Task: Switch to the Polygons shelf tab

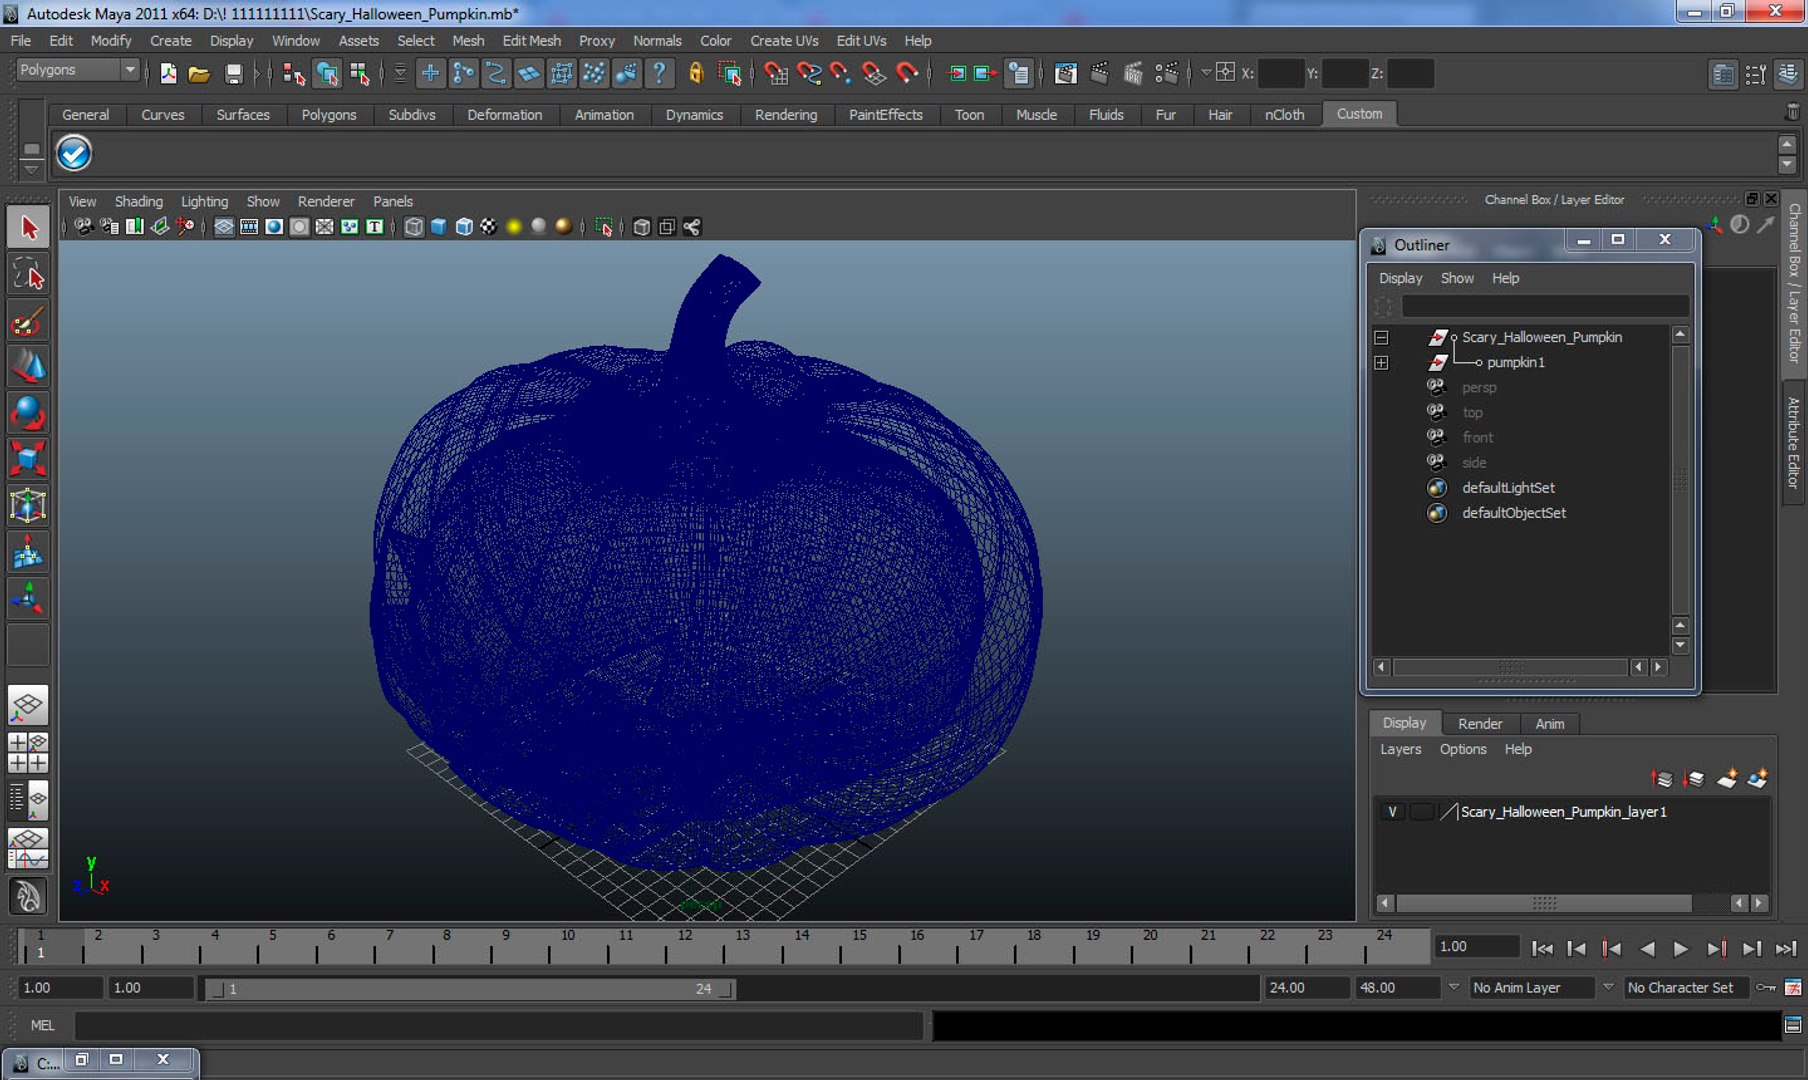Action: (x=329, y=115)
